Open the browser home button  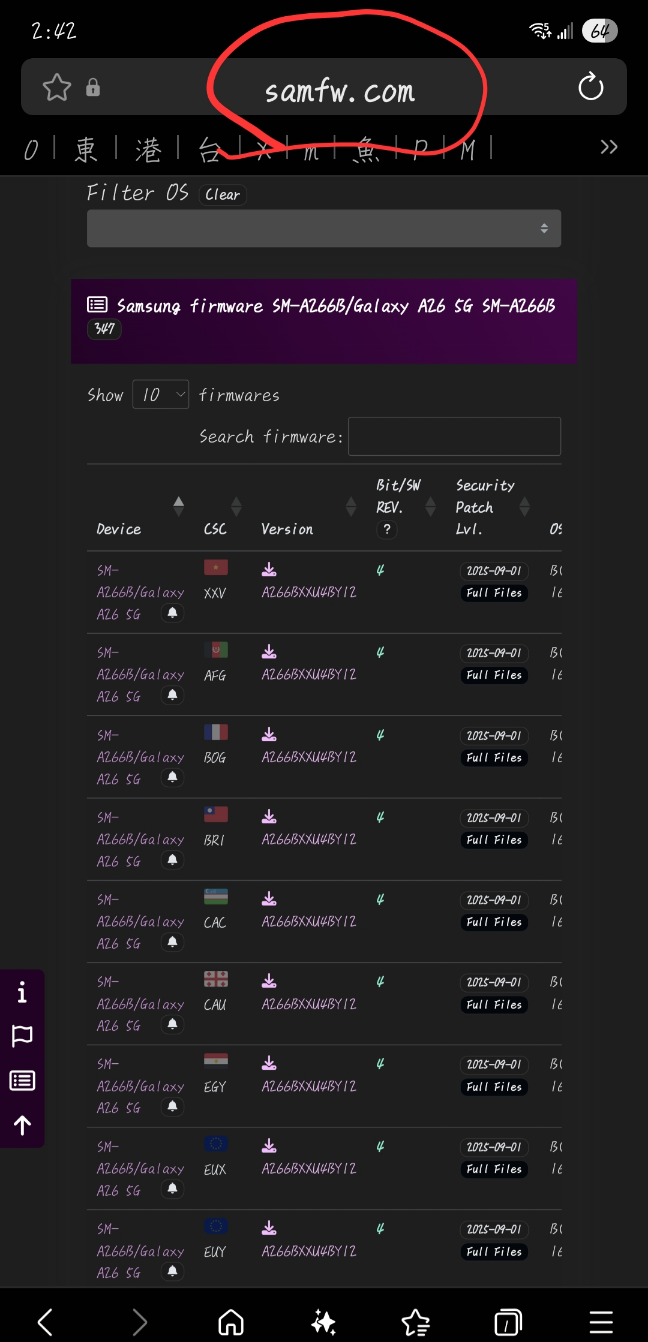tap(231, 1322)
